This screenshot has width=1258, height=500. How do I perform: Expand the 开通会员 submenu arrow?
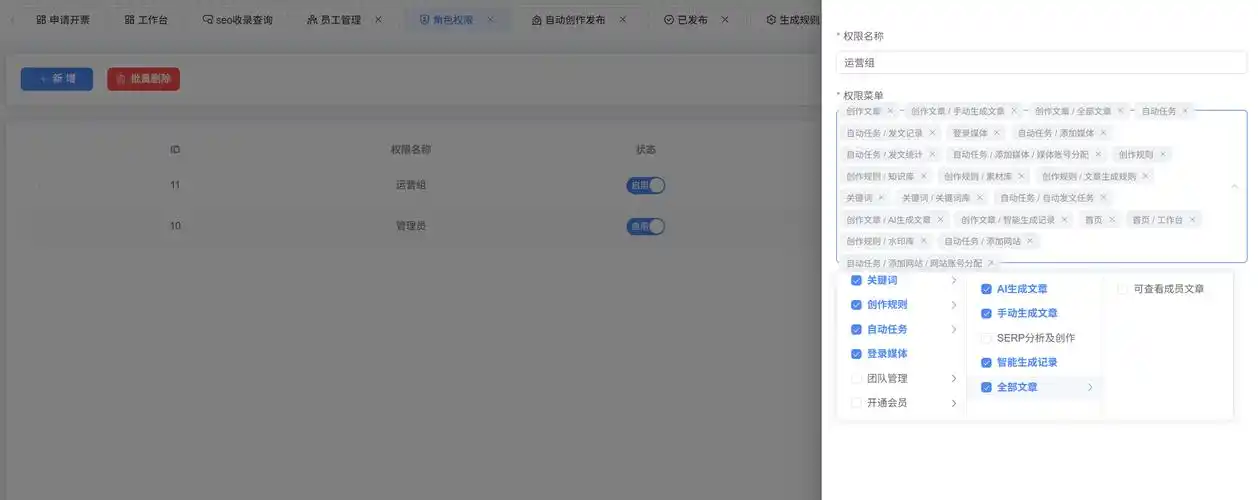[x=954, y=403]
